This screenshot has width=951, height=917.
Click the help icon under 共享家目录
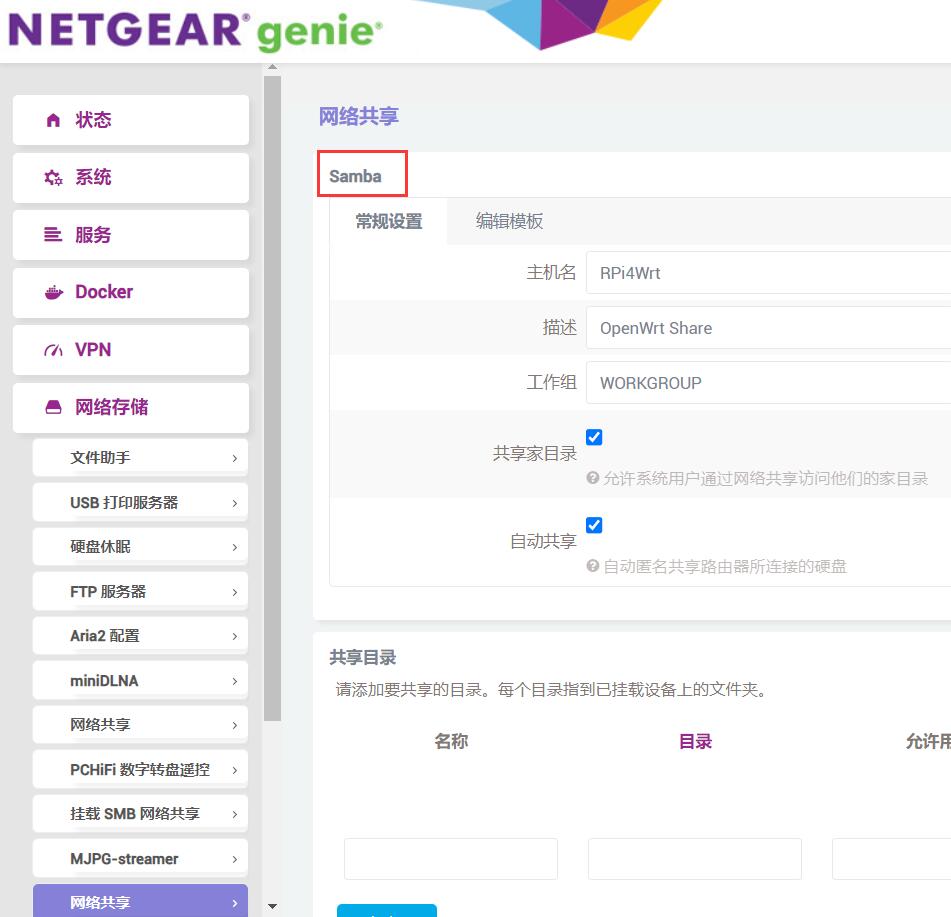pyautogui.click(x=593, y=478)
